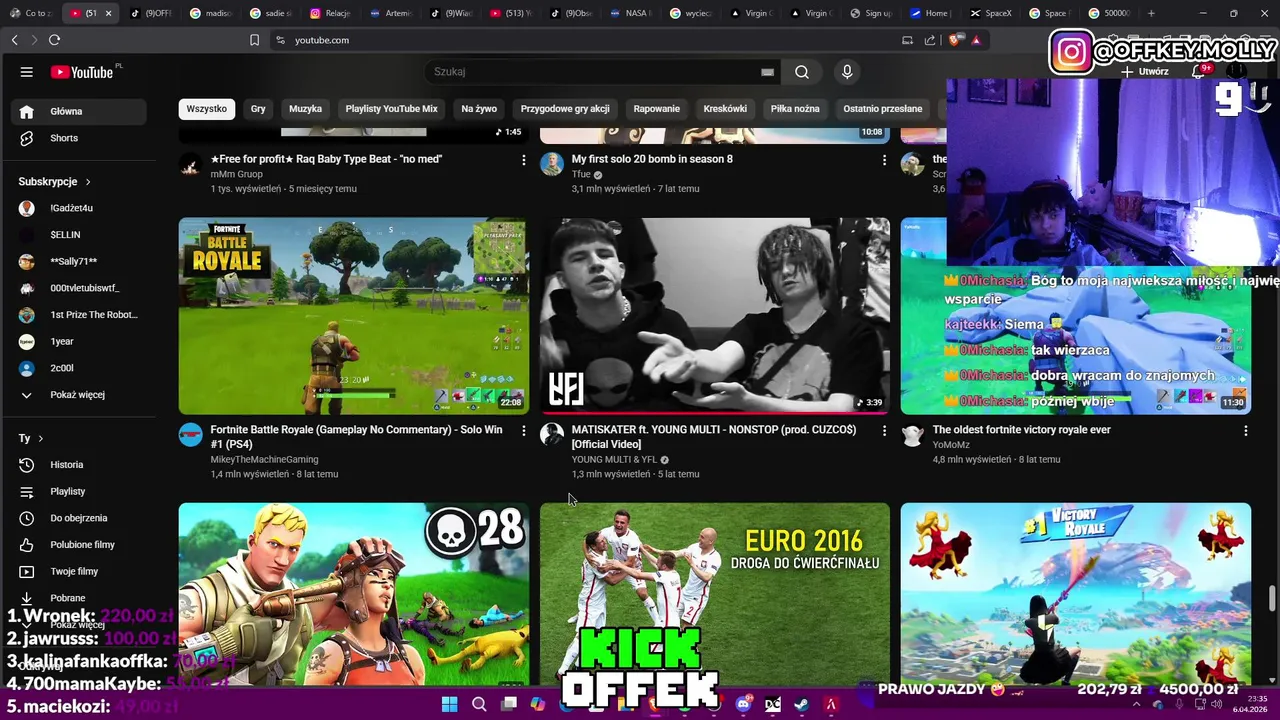This screenshot has width=1280, height=720.
Task: Open 1st Prize The Robot subscription
Action: (x=78, y=315)
